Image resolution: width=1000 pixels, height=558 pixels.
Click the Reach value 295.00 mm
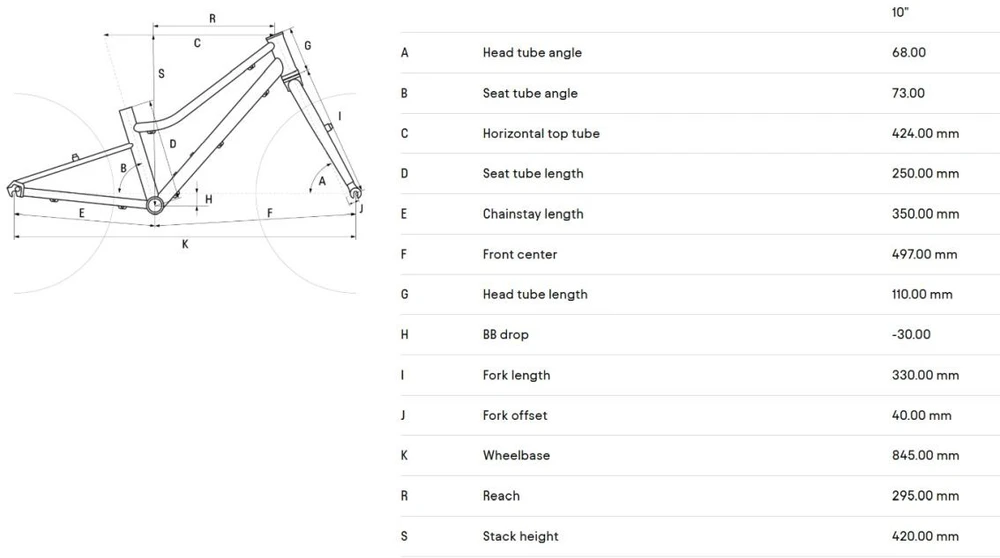coord(925,496)
